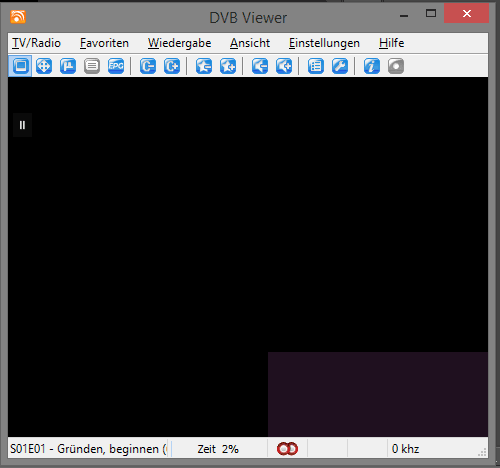
Task: Click the Zeit 2% progress status field
Action: (x=219, y=449)
